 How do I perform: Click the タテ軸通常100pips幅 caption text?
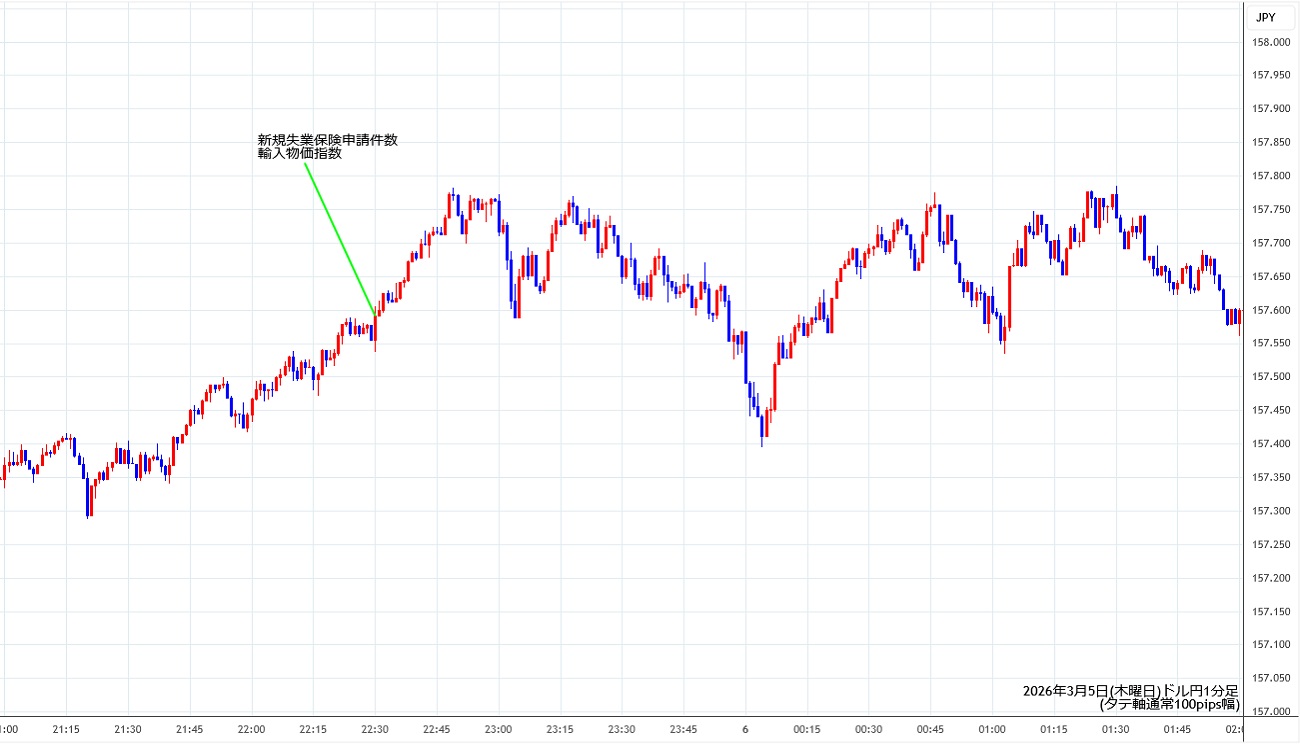(x=1168, y=704)
